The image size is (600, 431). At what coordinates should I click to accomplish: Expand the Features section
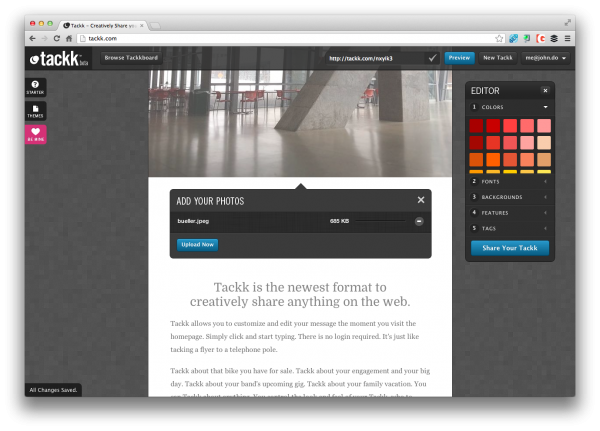pos(510,212)
